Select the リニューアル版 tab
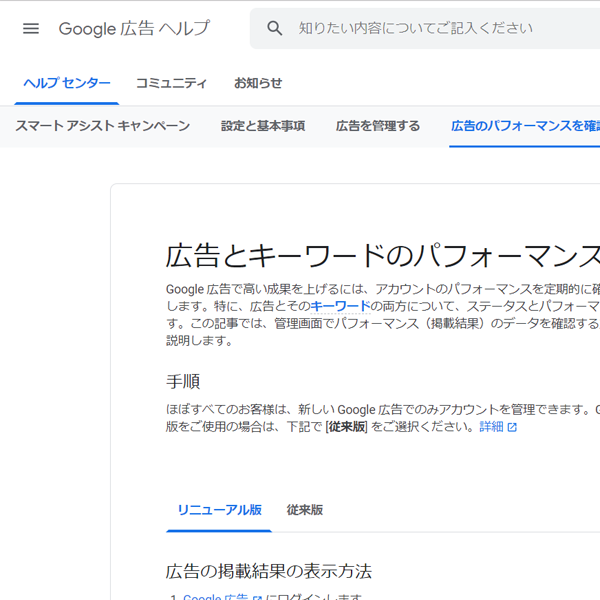The image size is (600, 600). click(x=219, y=510)
